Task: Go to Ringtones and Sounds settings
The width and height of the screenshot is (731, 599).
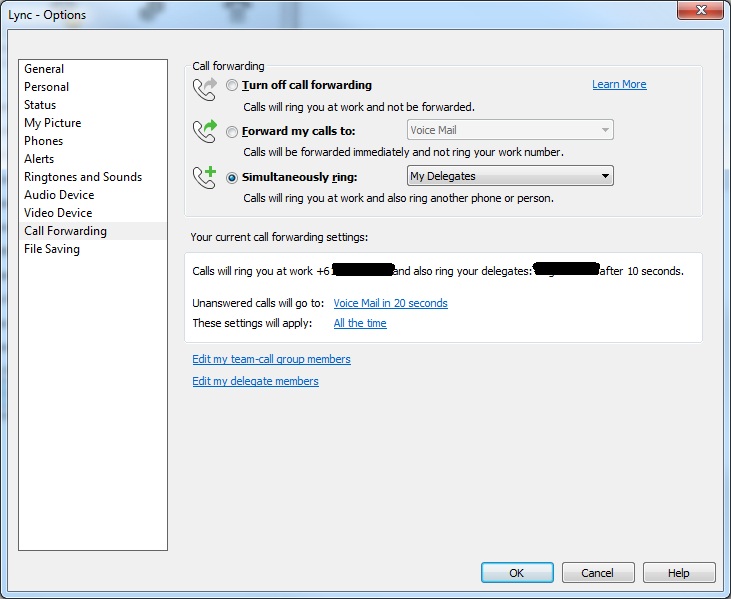Action: (93, 177)
